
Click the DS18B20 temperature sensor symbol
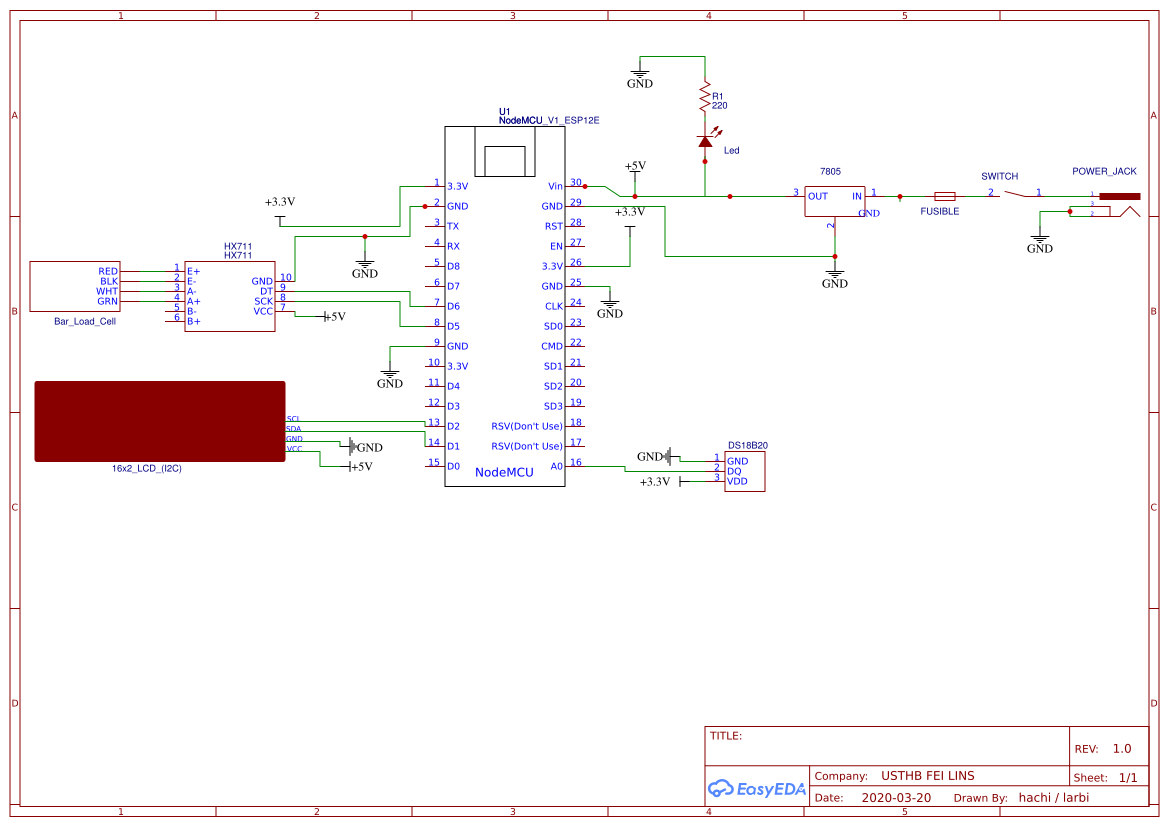click(744, 470)
